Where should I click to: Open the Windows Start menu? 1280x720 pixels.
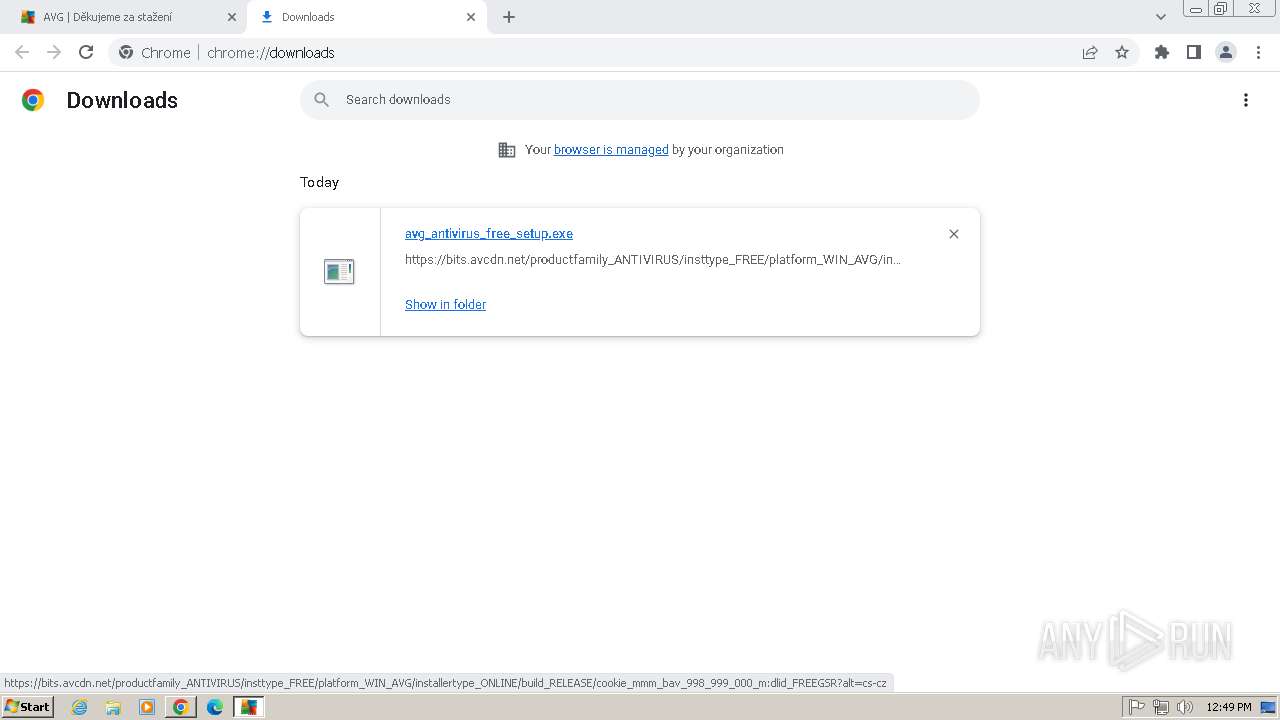tap(28, 707)
